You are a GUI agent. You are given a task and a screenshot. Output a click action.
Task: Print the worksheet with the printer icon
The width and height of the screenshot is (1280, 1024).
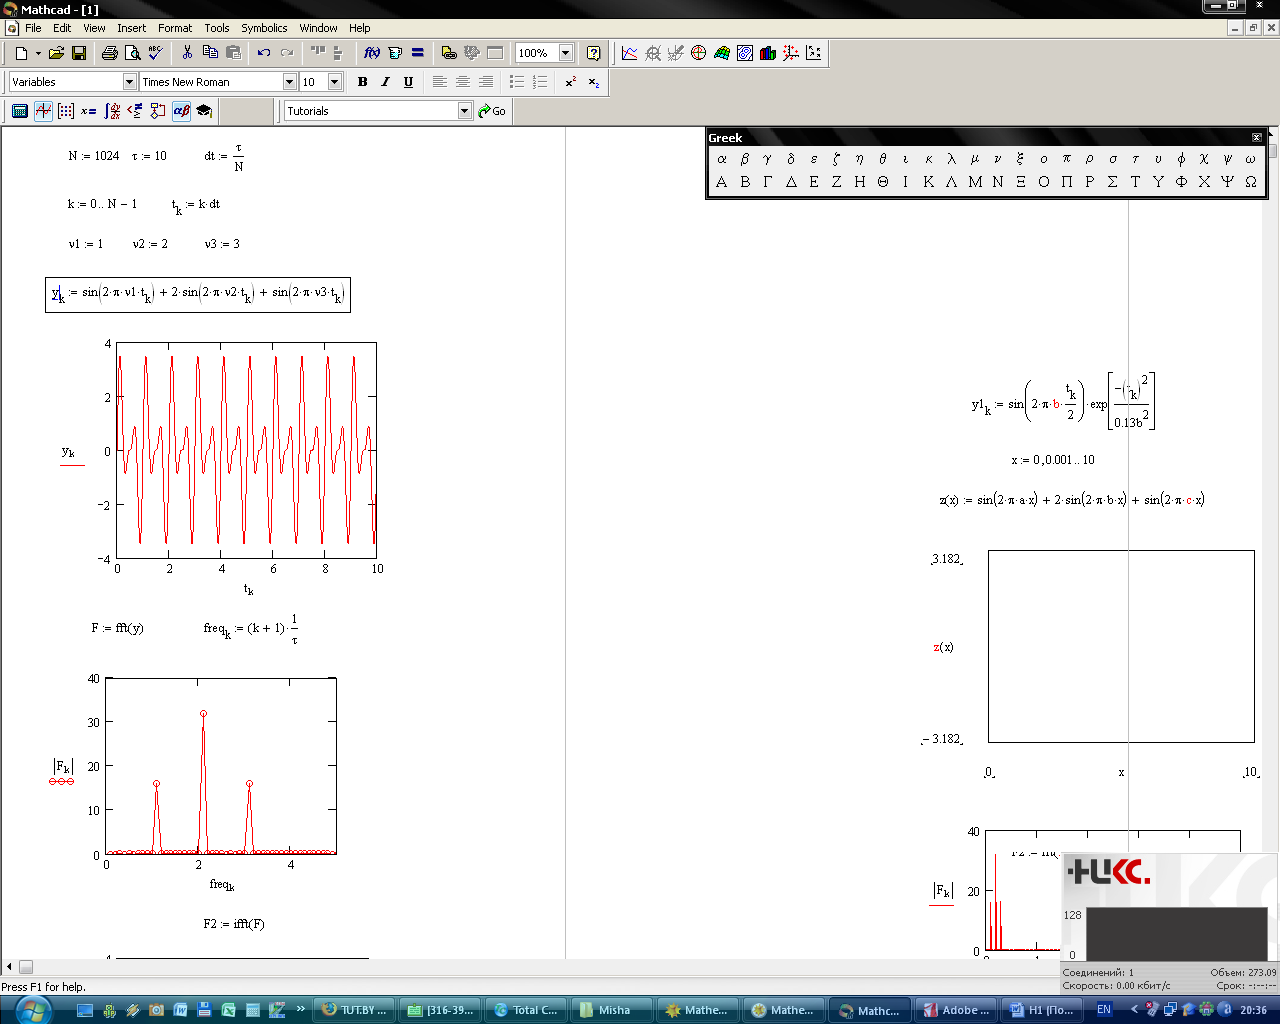pos(110,53)
